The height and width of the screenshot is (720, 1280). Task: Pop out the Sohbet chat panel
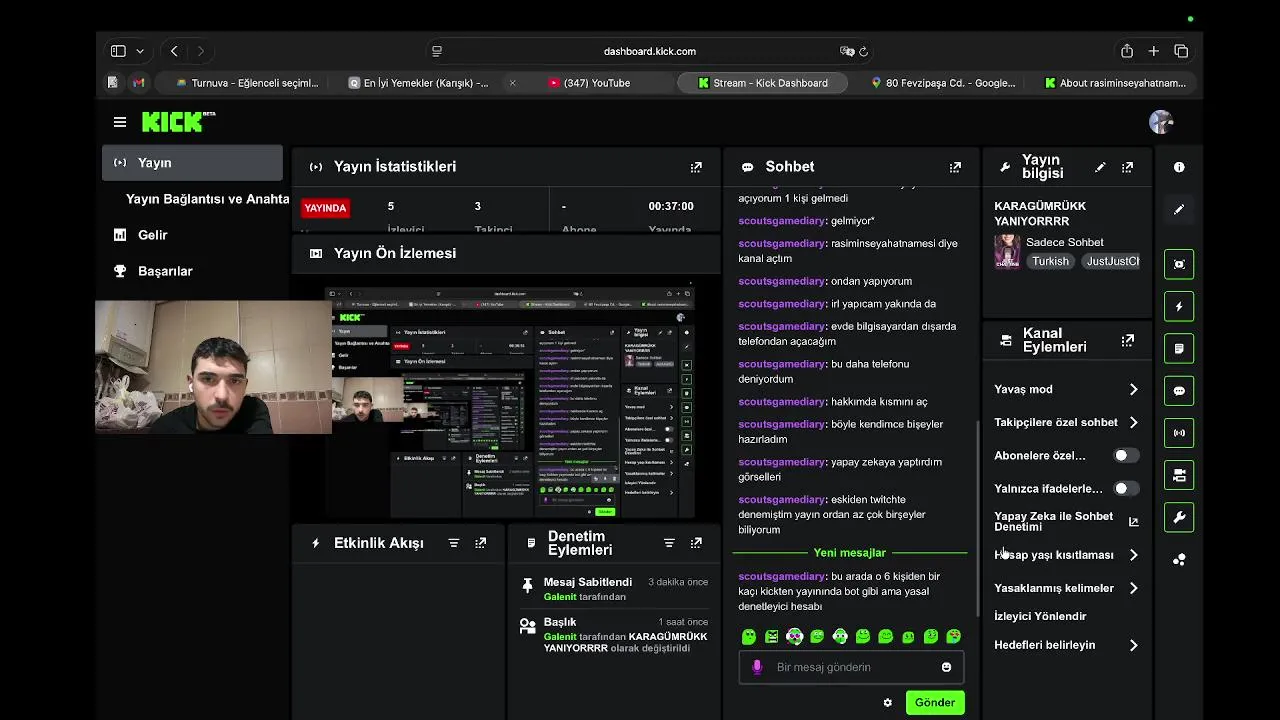point(955,167)
